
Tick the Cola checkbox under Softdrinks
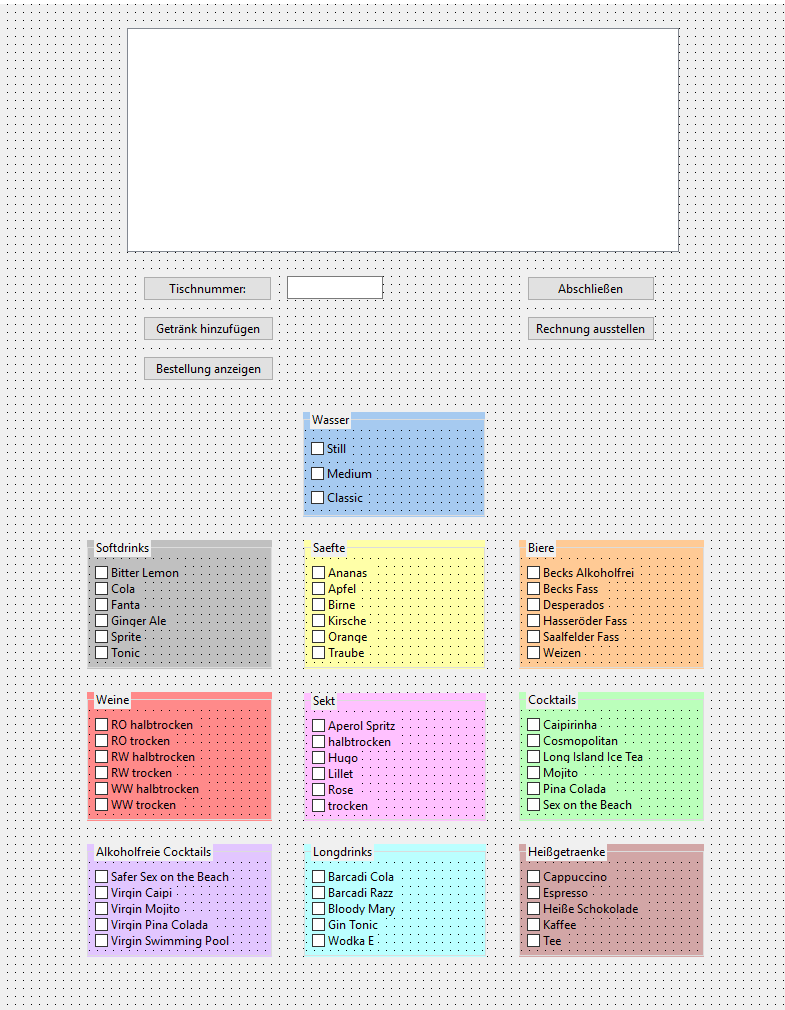(x=102, y=589)
